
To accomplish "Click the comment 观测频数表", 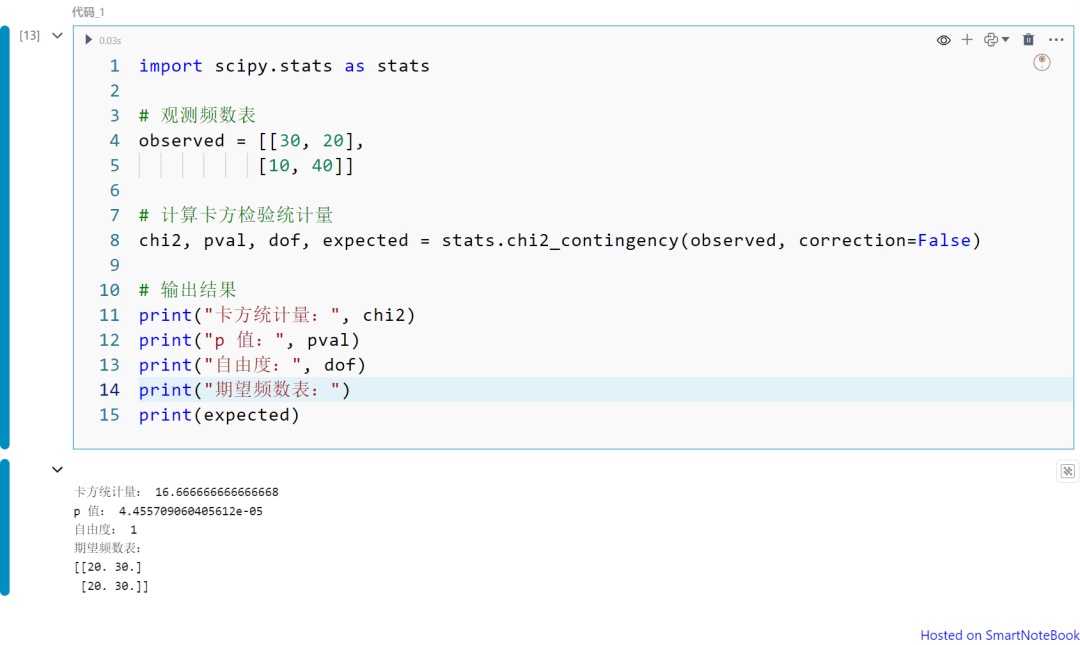I will tap(197, 115).
